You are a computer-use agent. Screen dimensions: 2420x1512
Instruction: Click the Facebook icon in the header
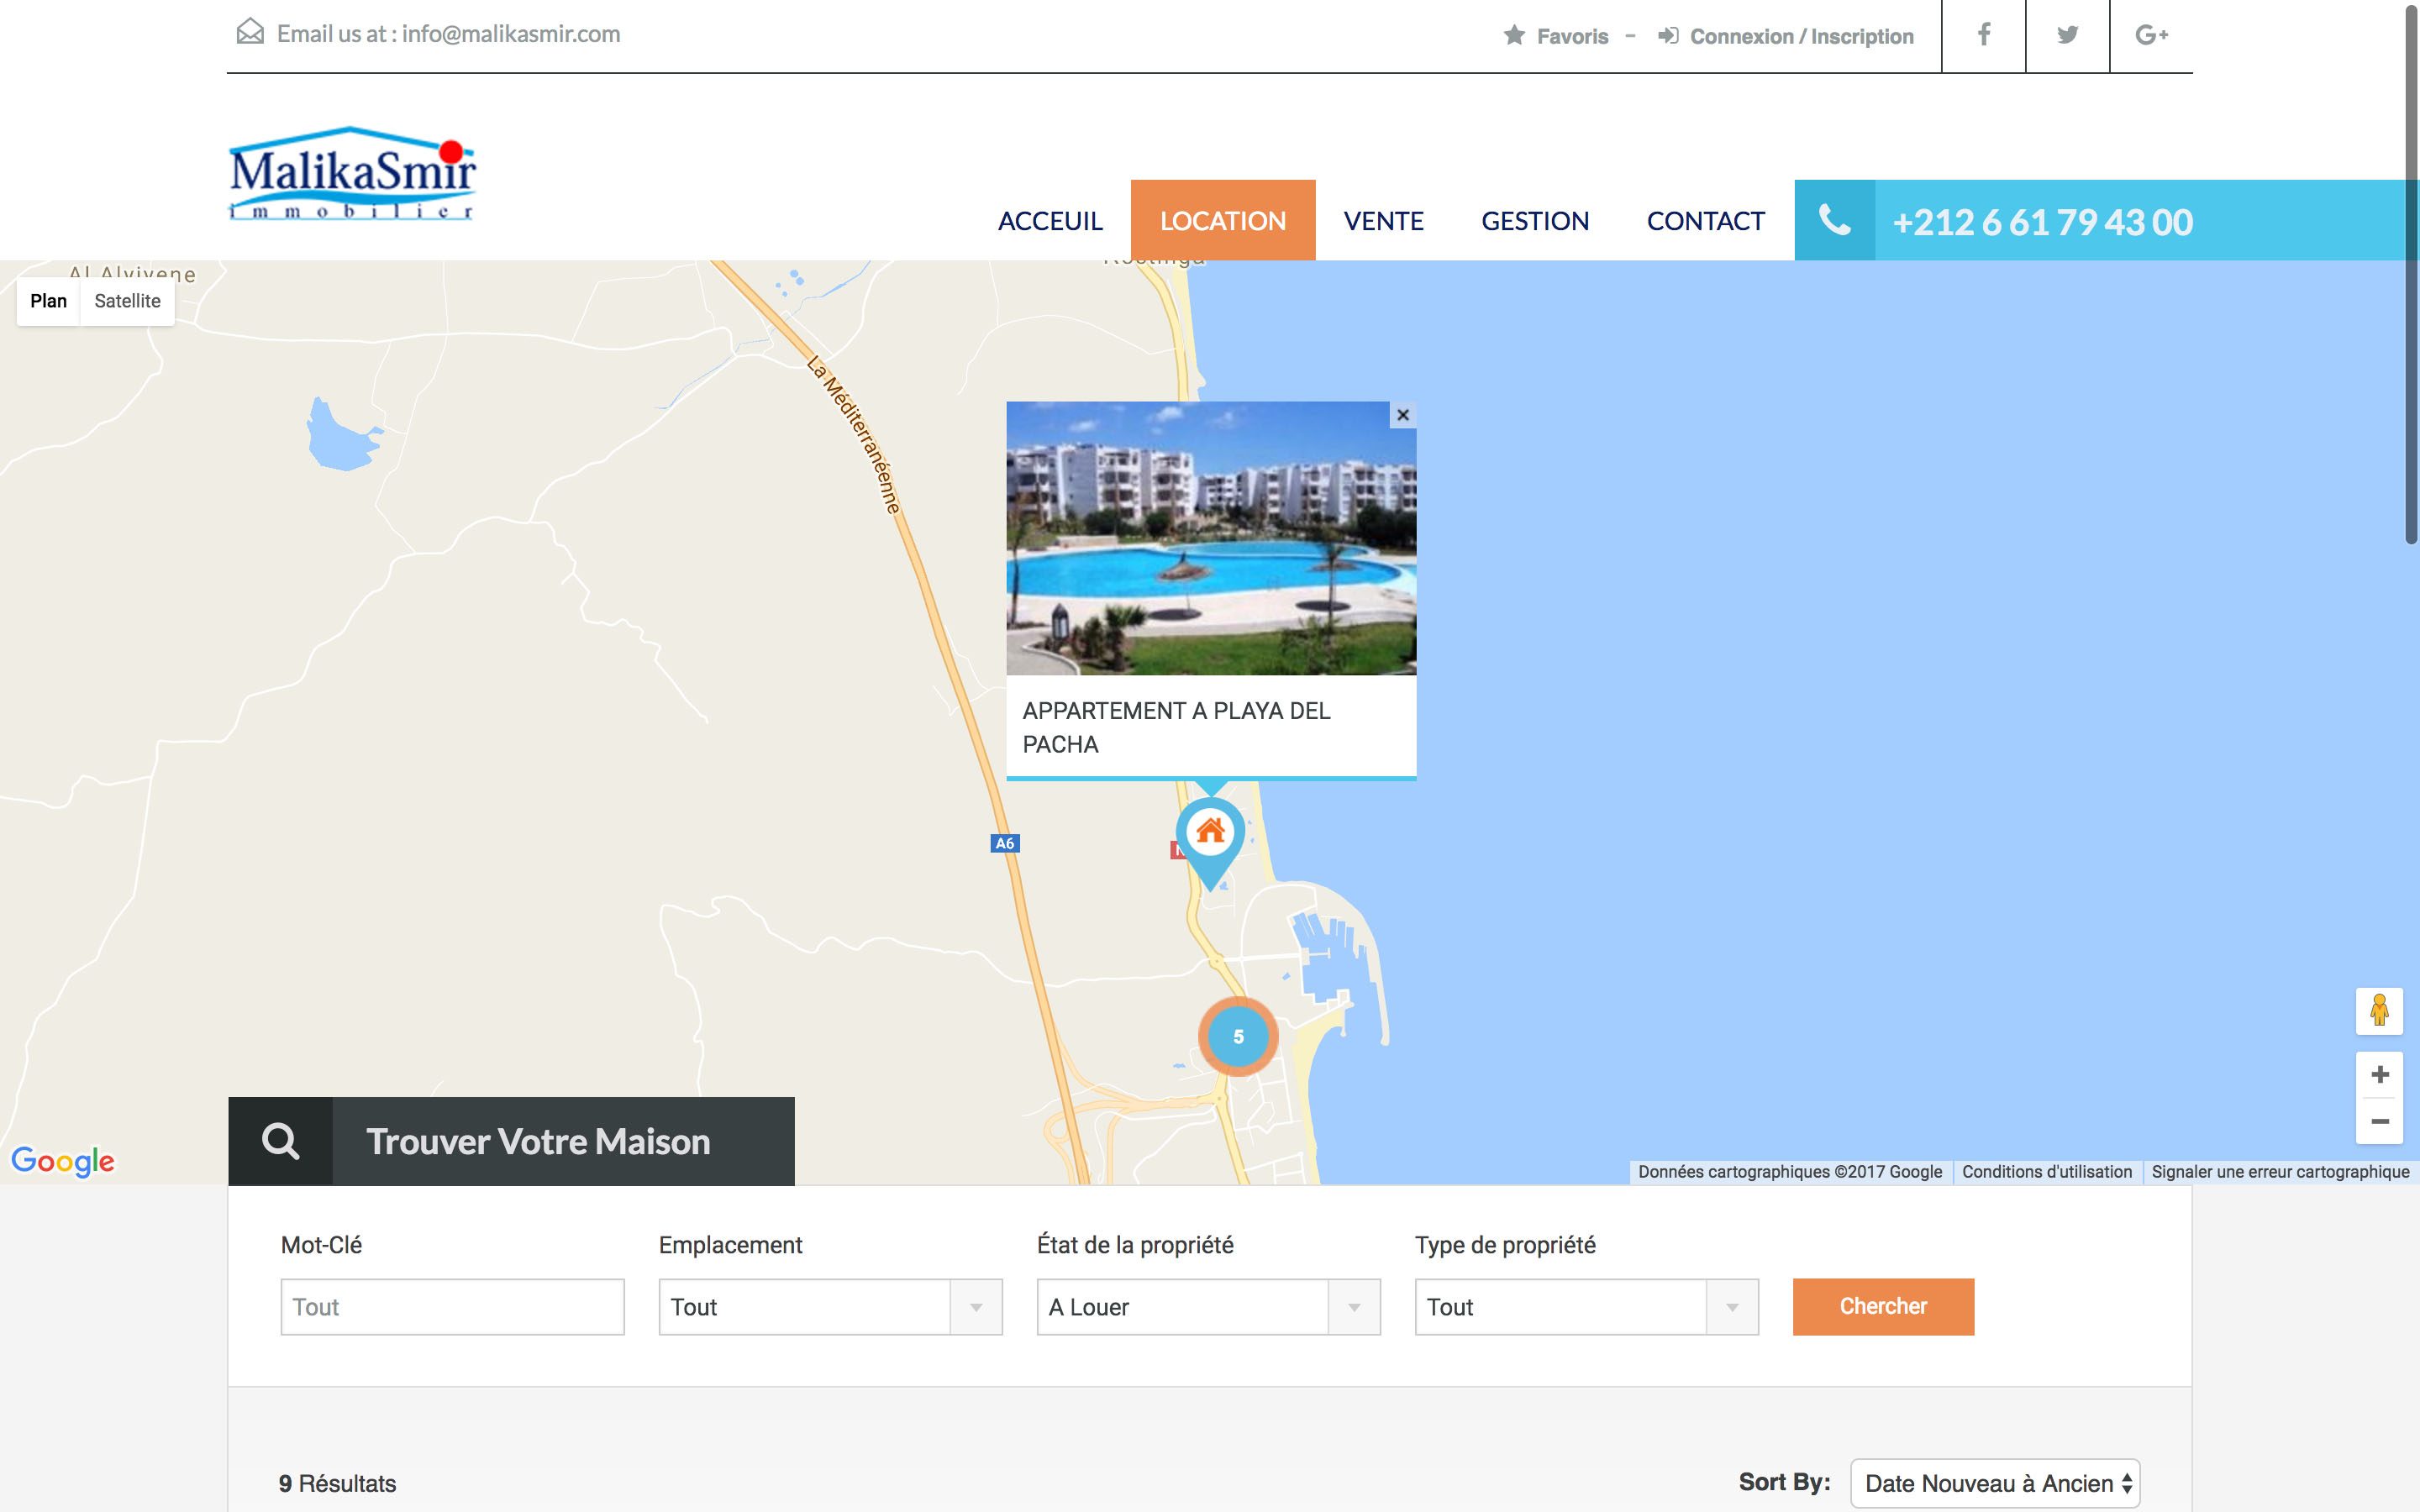coord(1983,34)
